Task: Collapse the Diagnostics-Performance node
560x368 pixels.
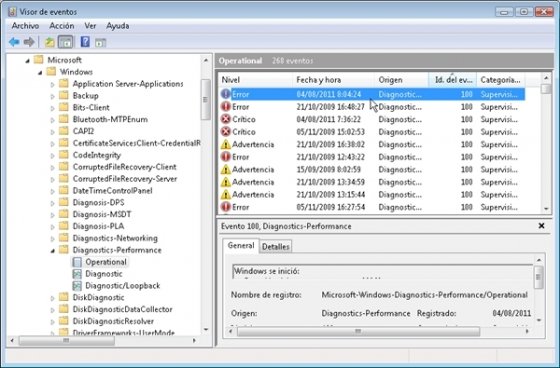Action: (x=52, y=251)
